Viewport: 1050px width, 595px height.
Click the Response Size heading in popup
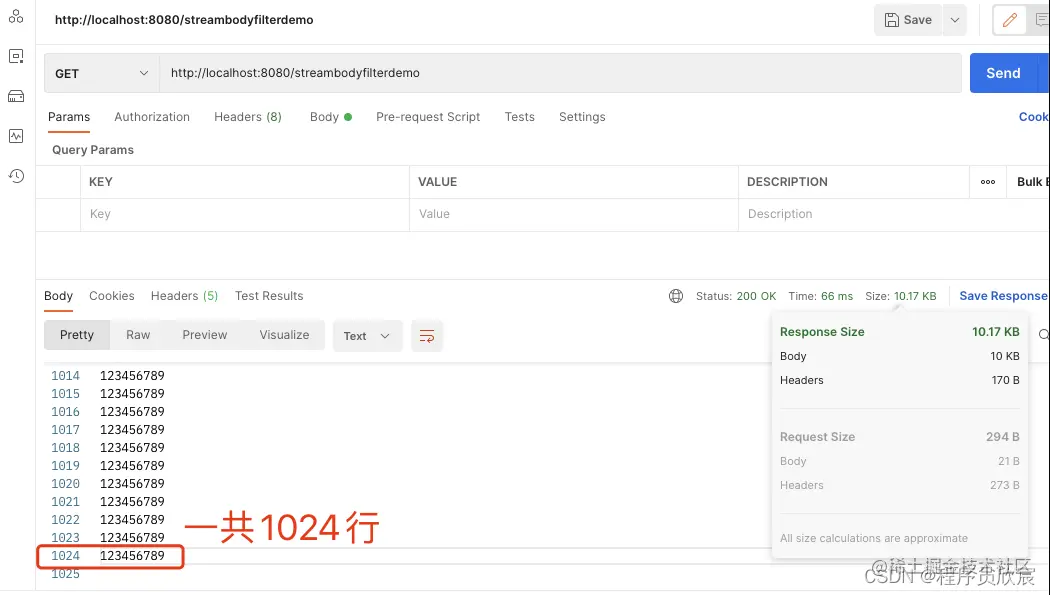click(822, 332)
